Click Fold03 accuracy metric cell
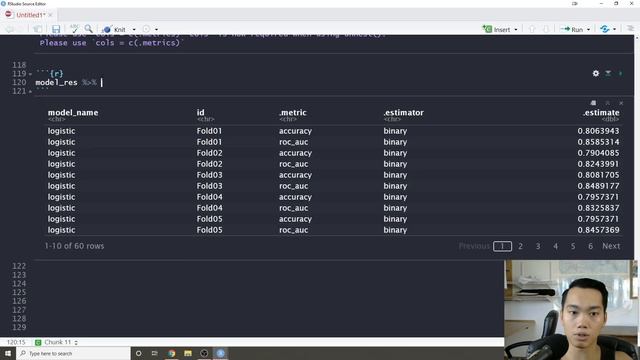The width and height of the screenshot is (640, 360). [295, 175]
